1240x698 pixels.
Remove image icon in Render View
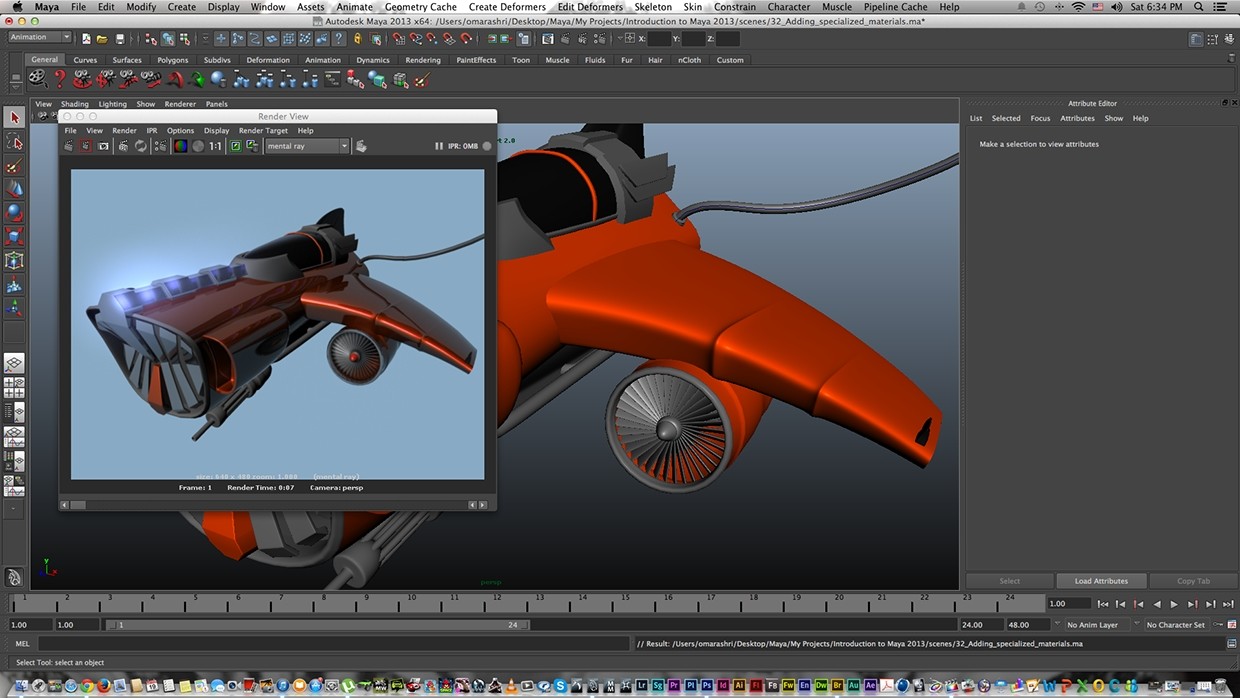[x=252, y=146]
